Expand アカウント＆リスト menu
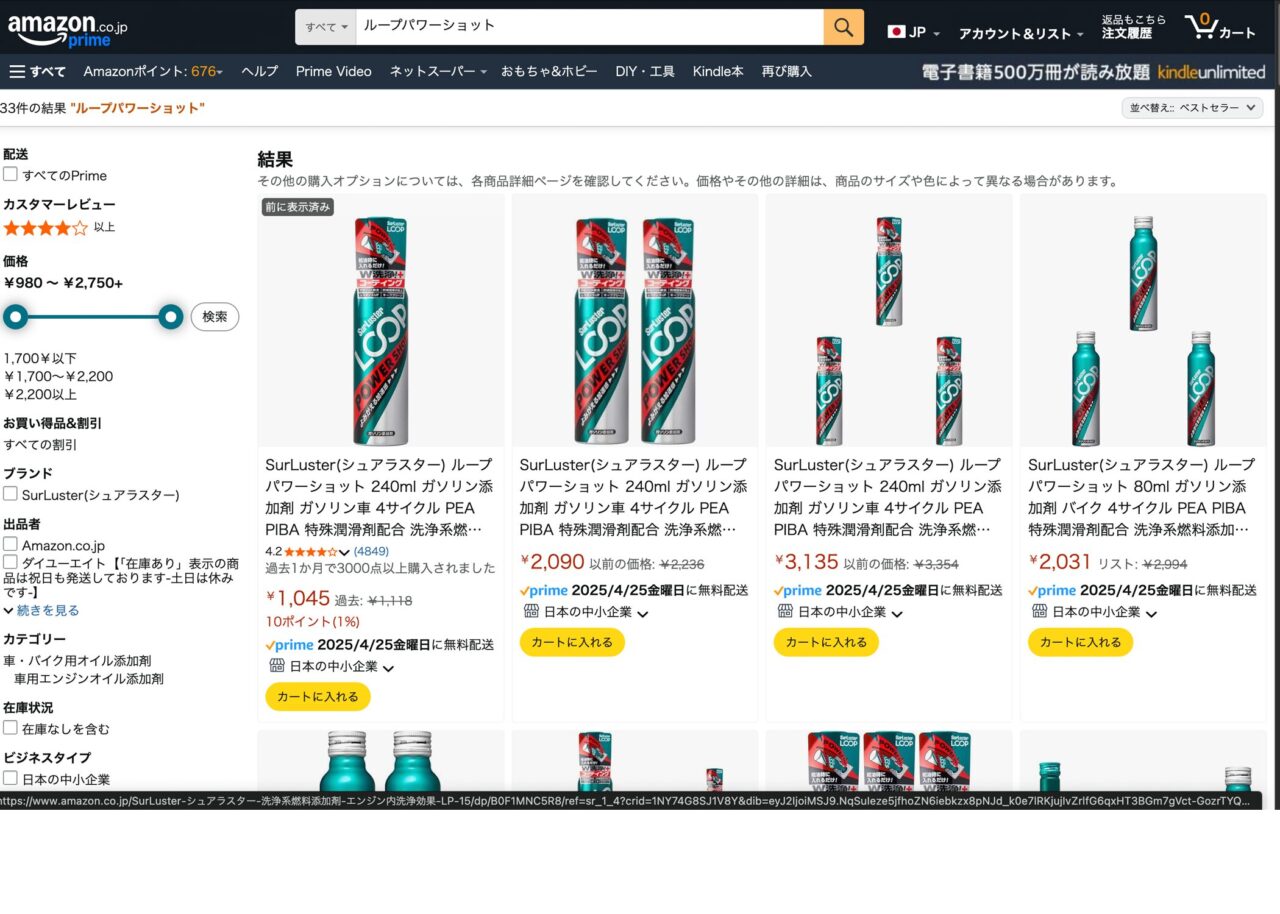 click(x=1020, y=33)
